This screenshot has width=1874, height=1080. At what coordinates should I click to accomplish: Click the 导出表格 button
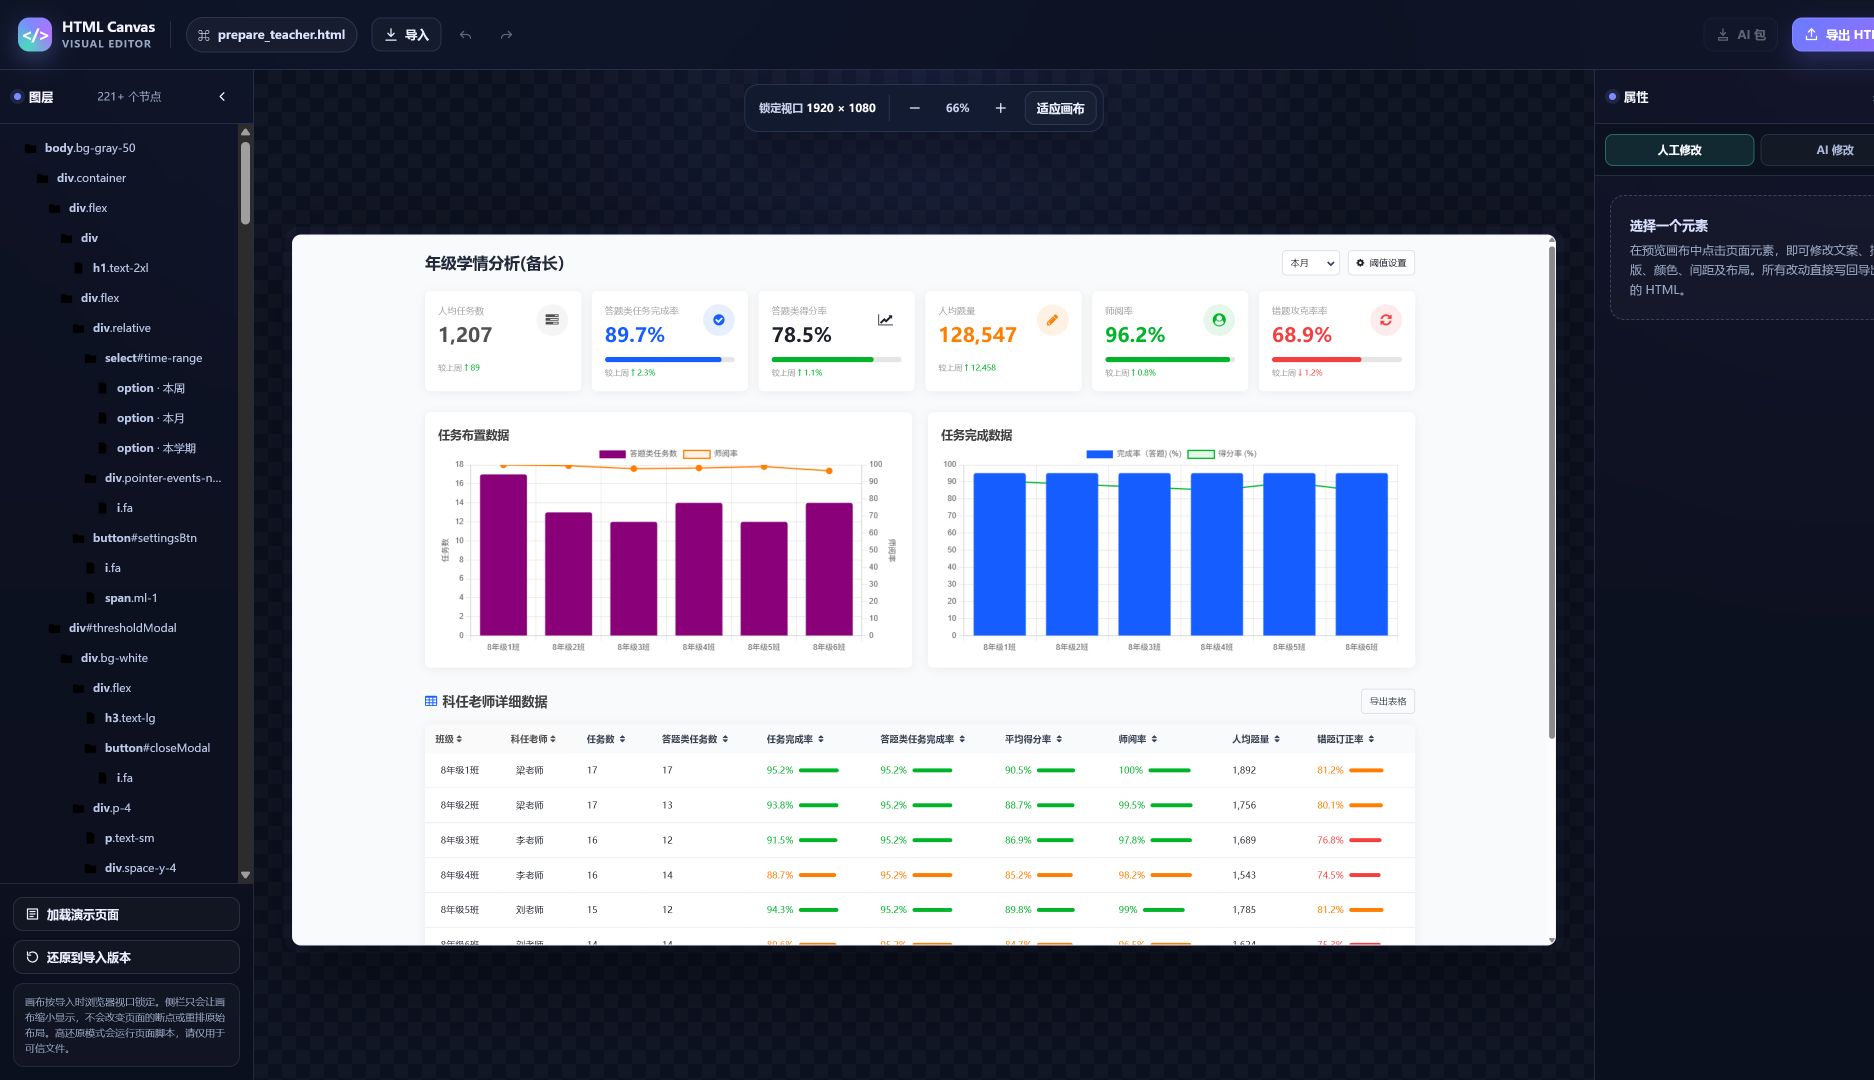(1387, 702)
